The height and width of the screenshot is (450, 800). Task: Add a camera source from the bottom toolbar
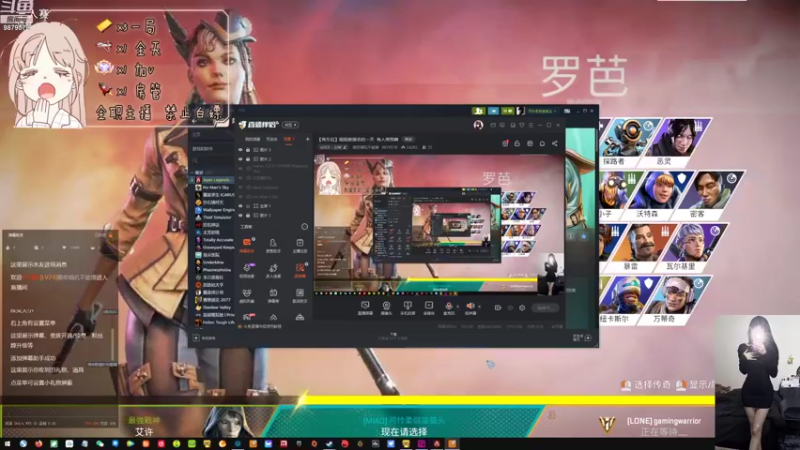pos(386,307)
